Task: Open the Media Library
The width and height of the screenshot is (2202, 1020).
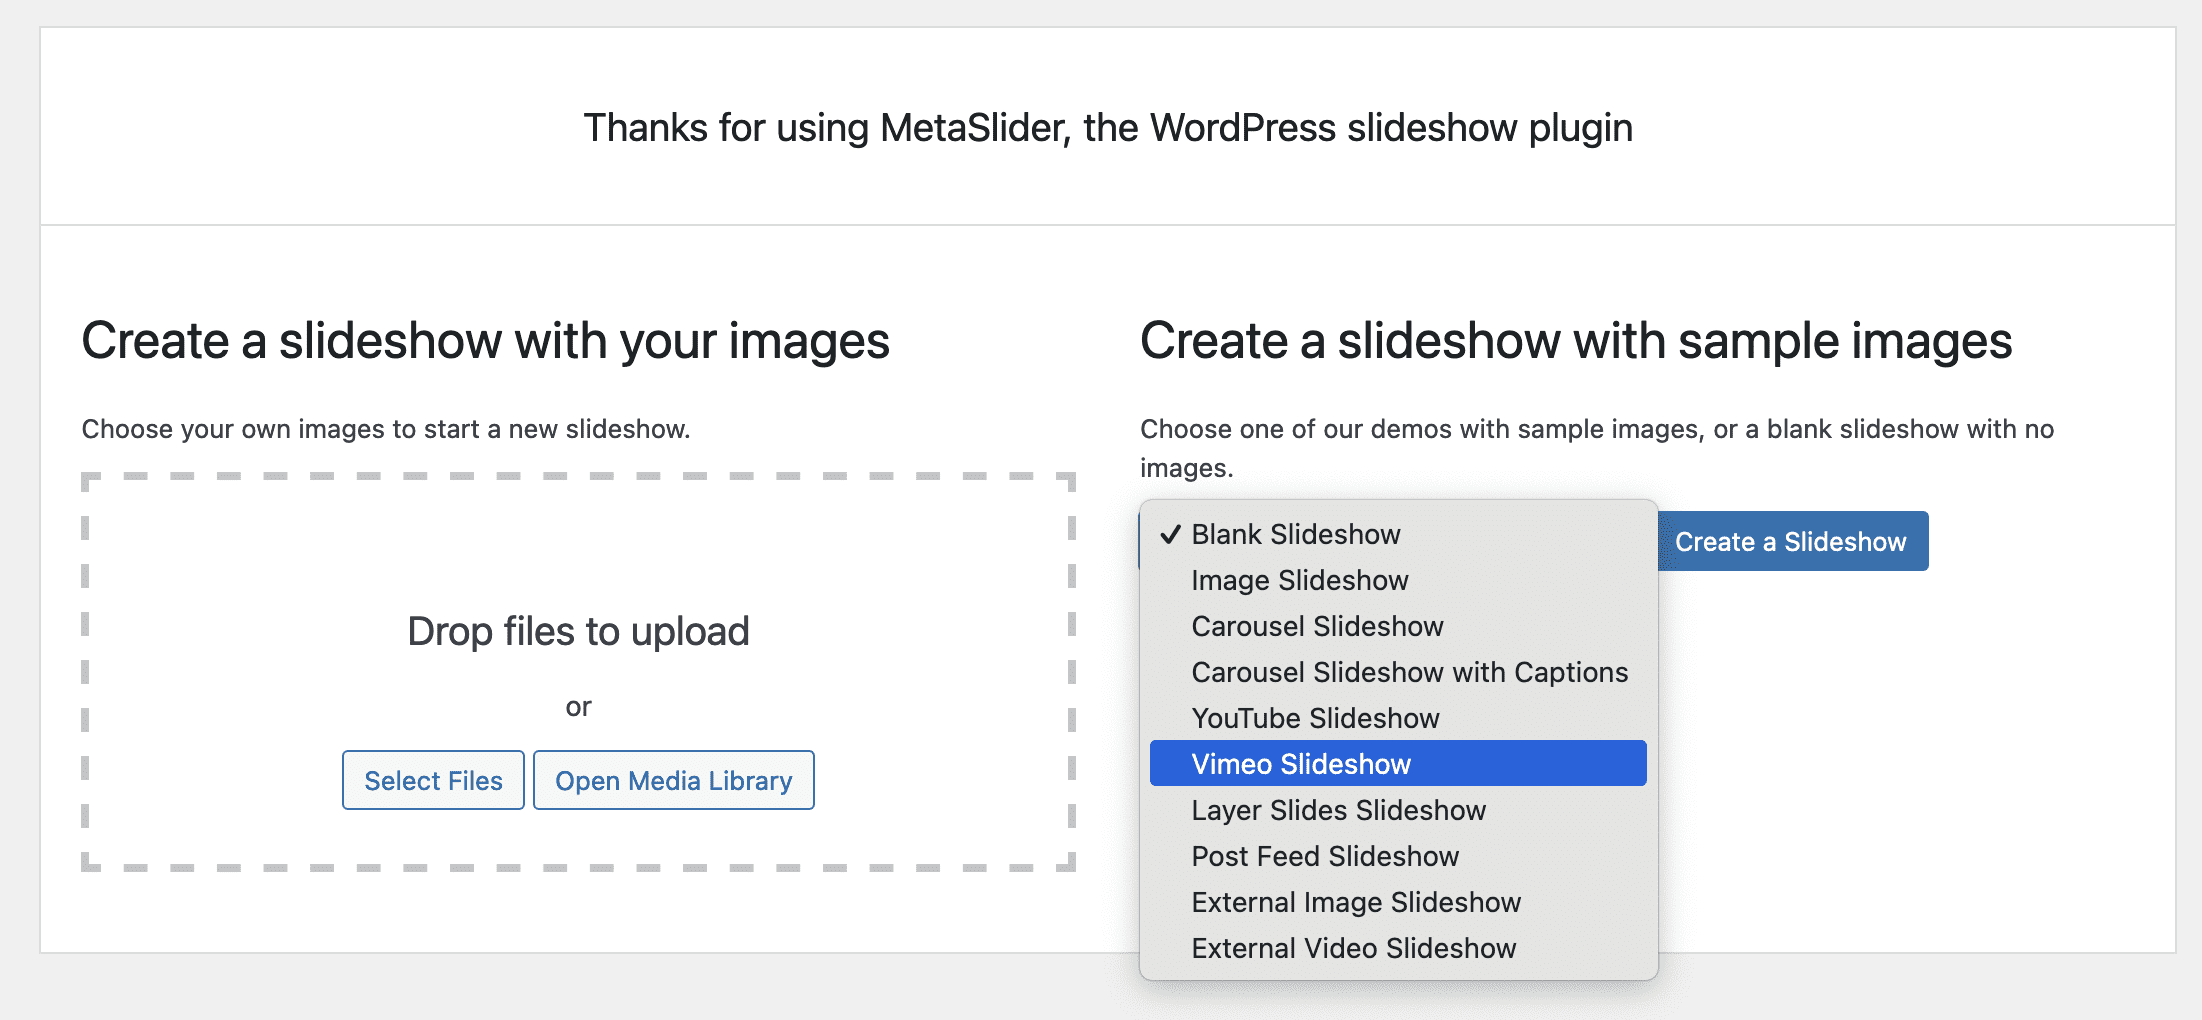Action: pos(673,780)
